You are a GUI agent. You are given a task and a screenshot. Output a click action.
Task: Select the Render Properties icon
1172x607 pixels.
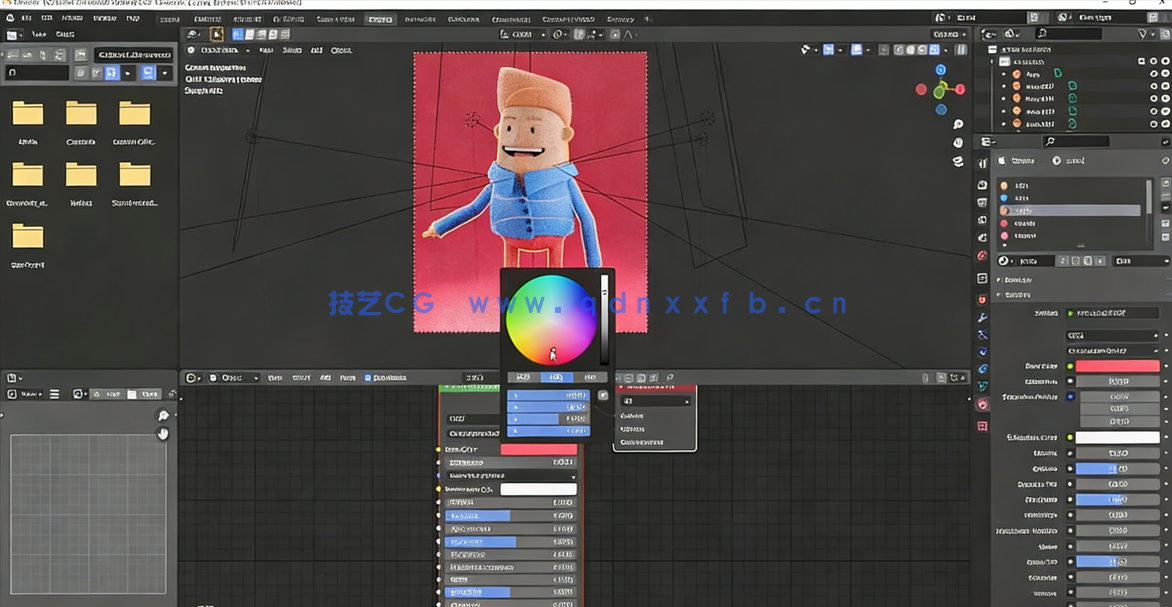point(985,184)
